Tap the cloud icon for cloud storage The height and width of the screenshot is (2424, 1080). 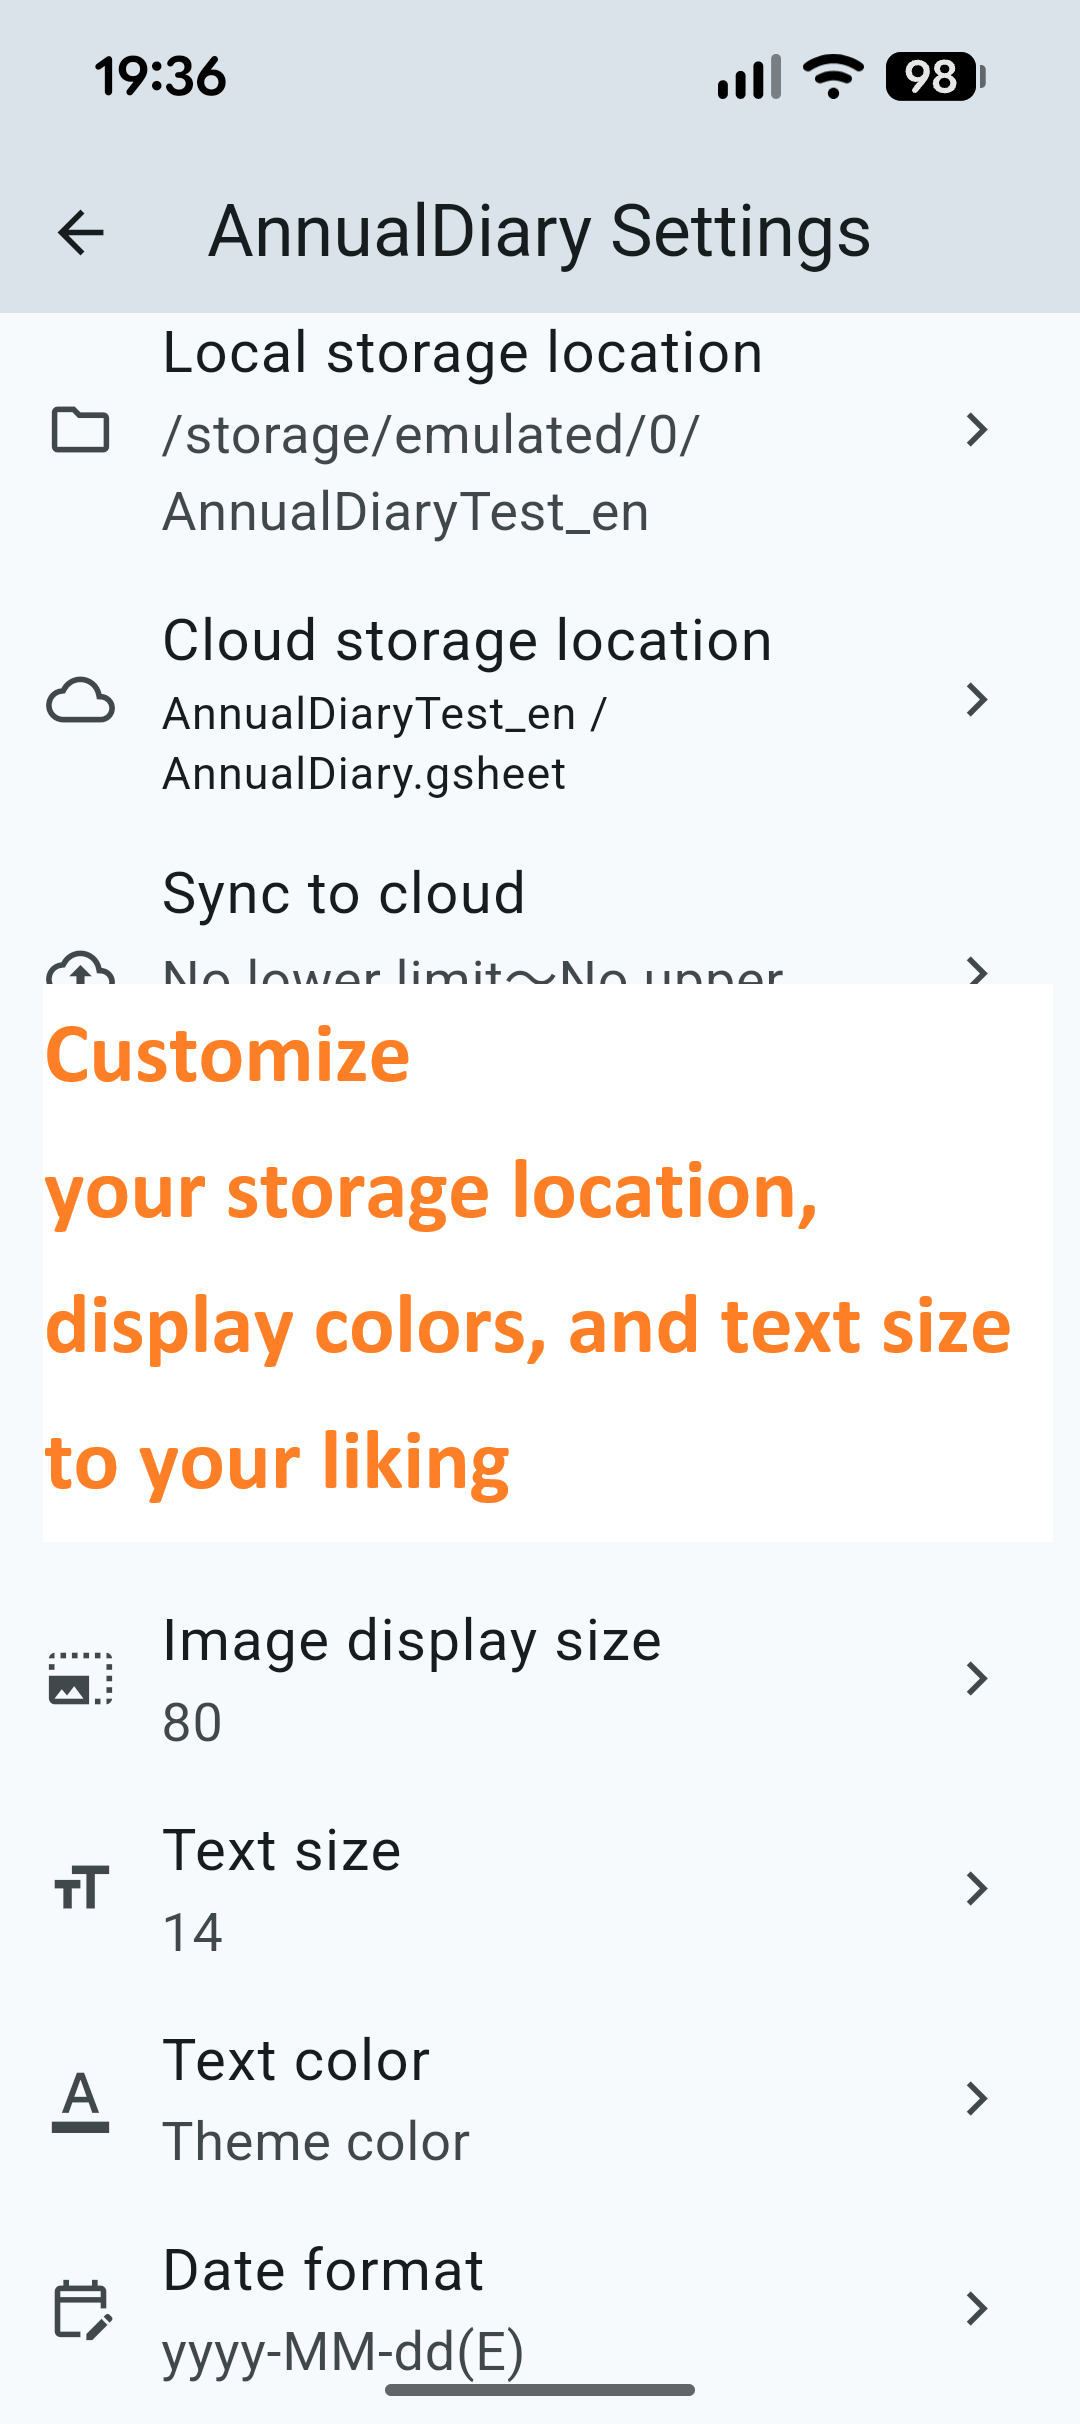pyautogui.click(x=80, y=700)
